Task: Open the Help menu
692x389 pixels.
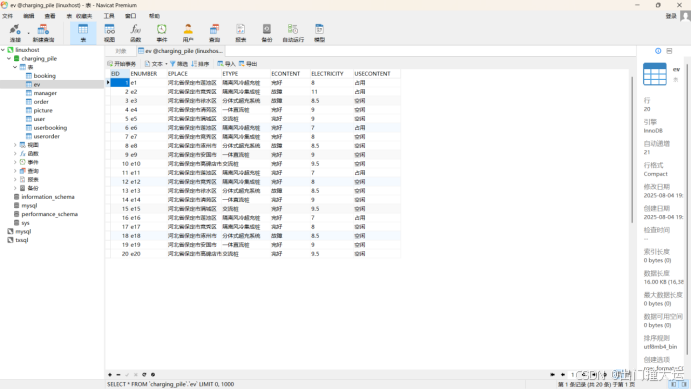Action: pyautogui.click(x=154, y=16)
